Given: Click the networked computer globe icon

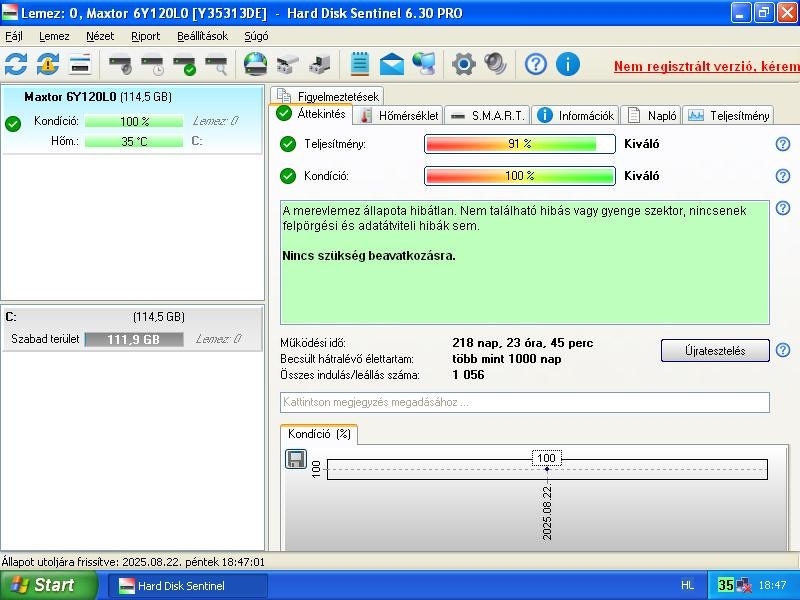Looking at the screenshot, I should 424,64.
